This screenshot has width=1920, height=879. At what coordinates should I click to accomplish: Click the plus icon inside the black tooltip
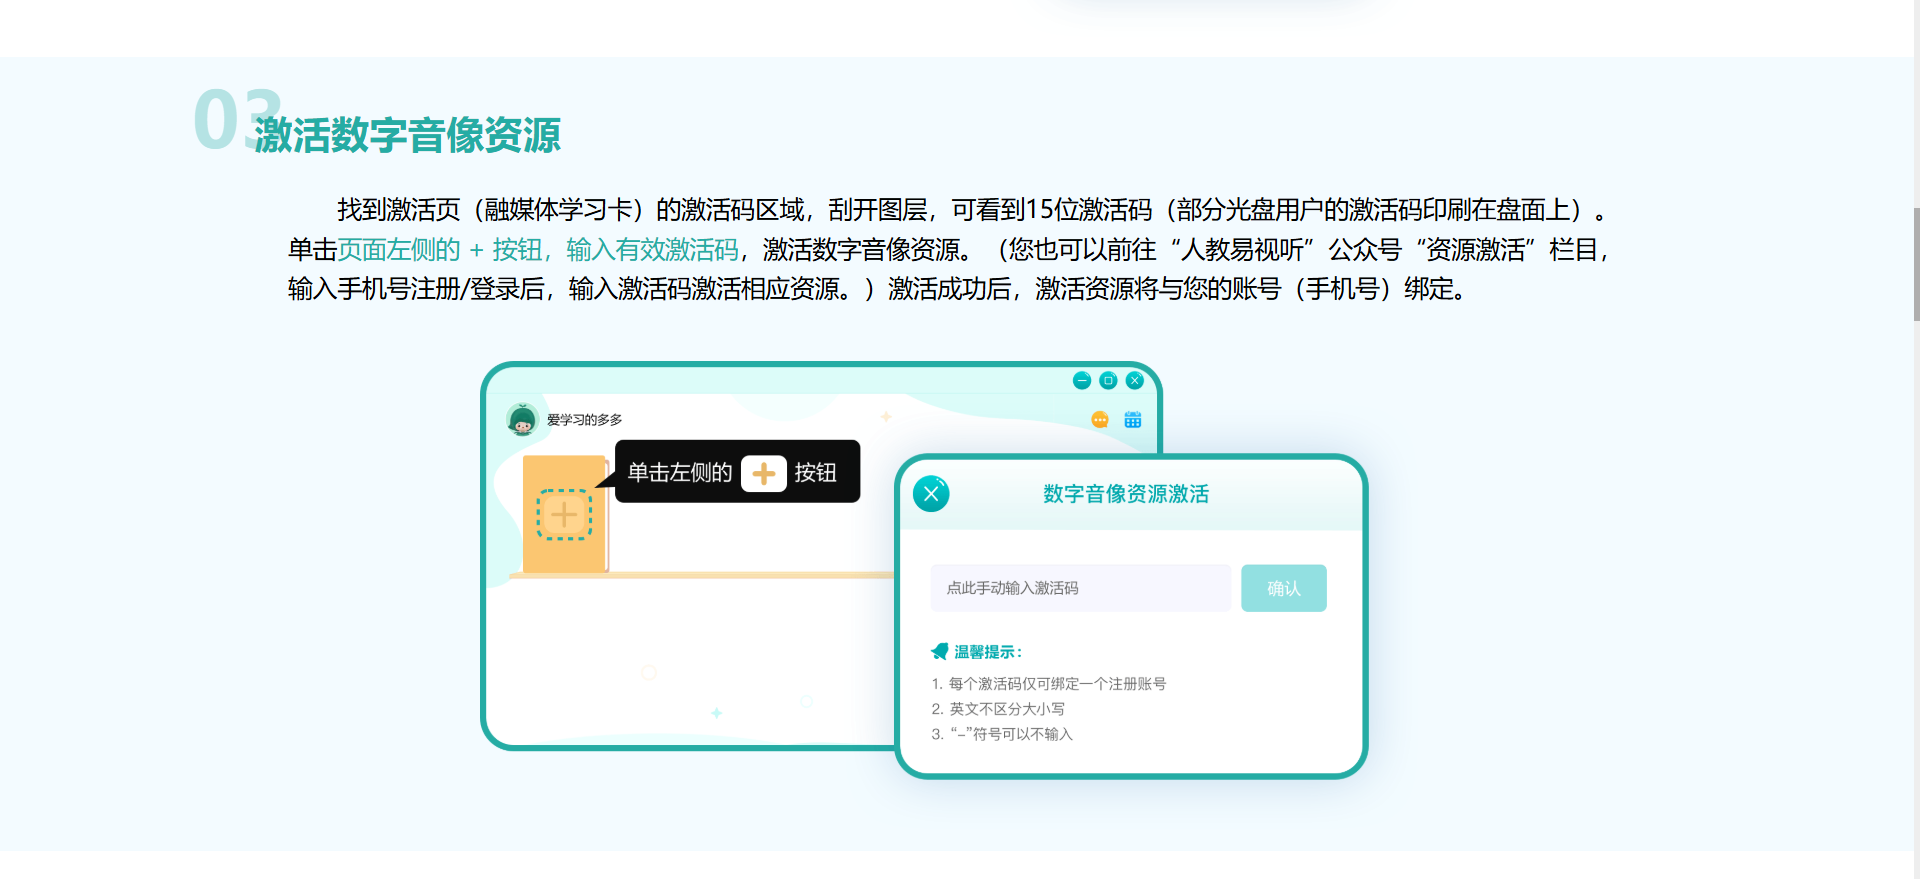pyautogui.click(x=764, y=473)
